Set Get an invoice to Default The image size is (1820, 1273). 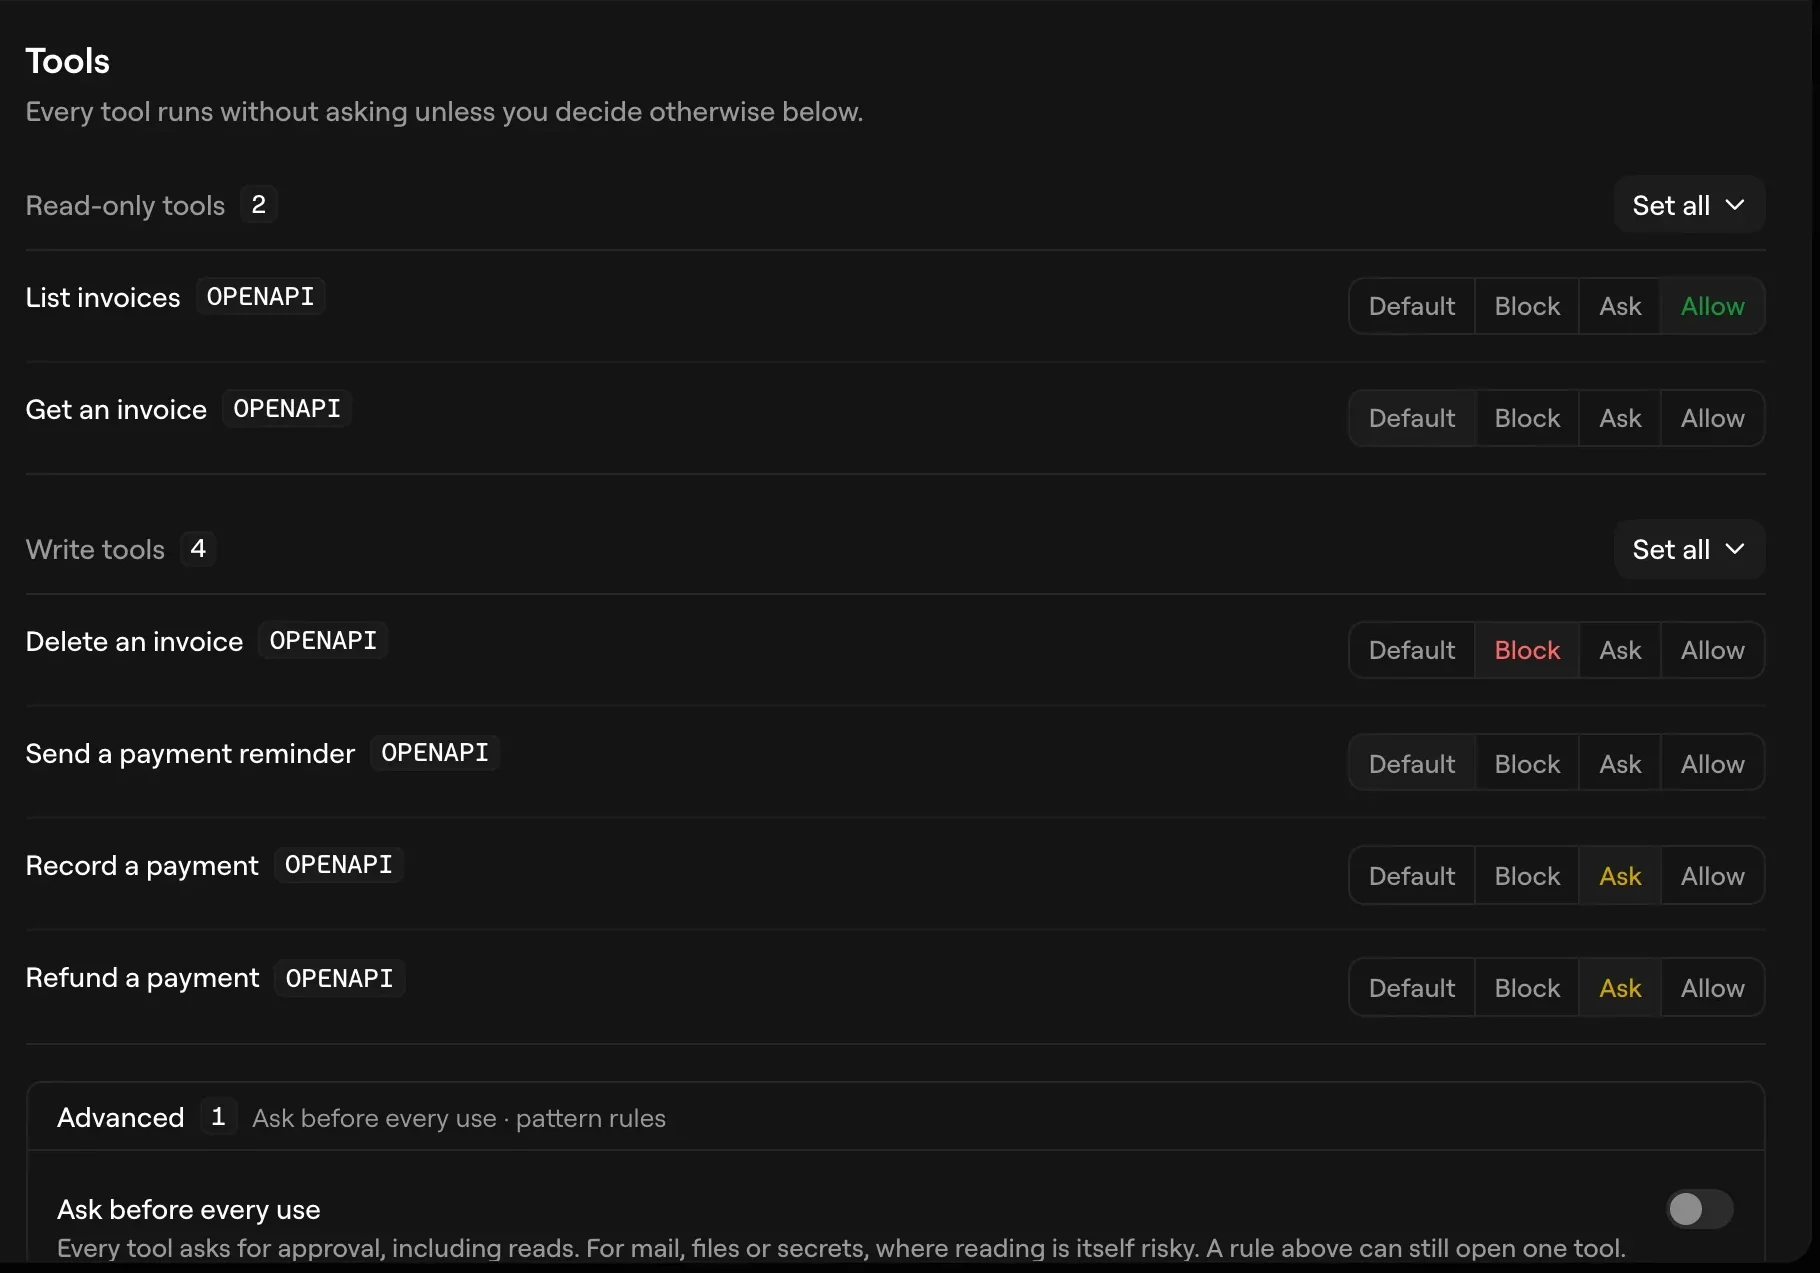[x=1411, y=418]
